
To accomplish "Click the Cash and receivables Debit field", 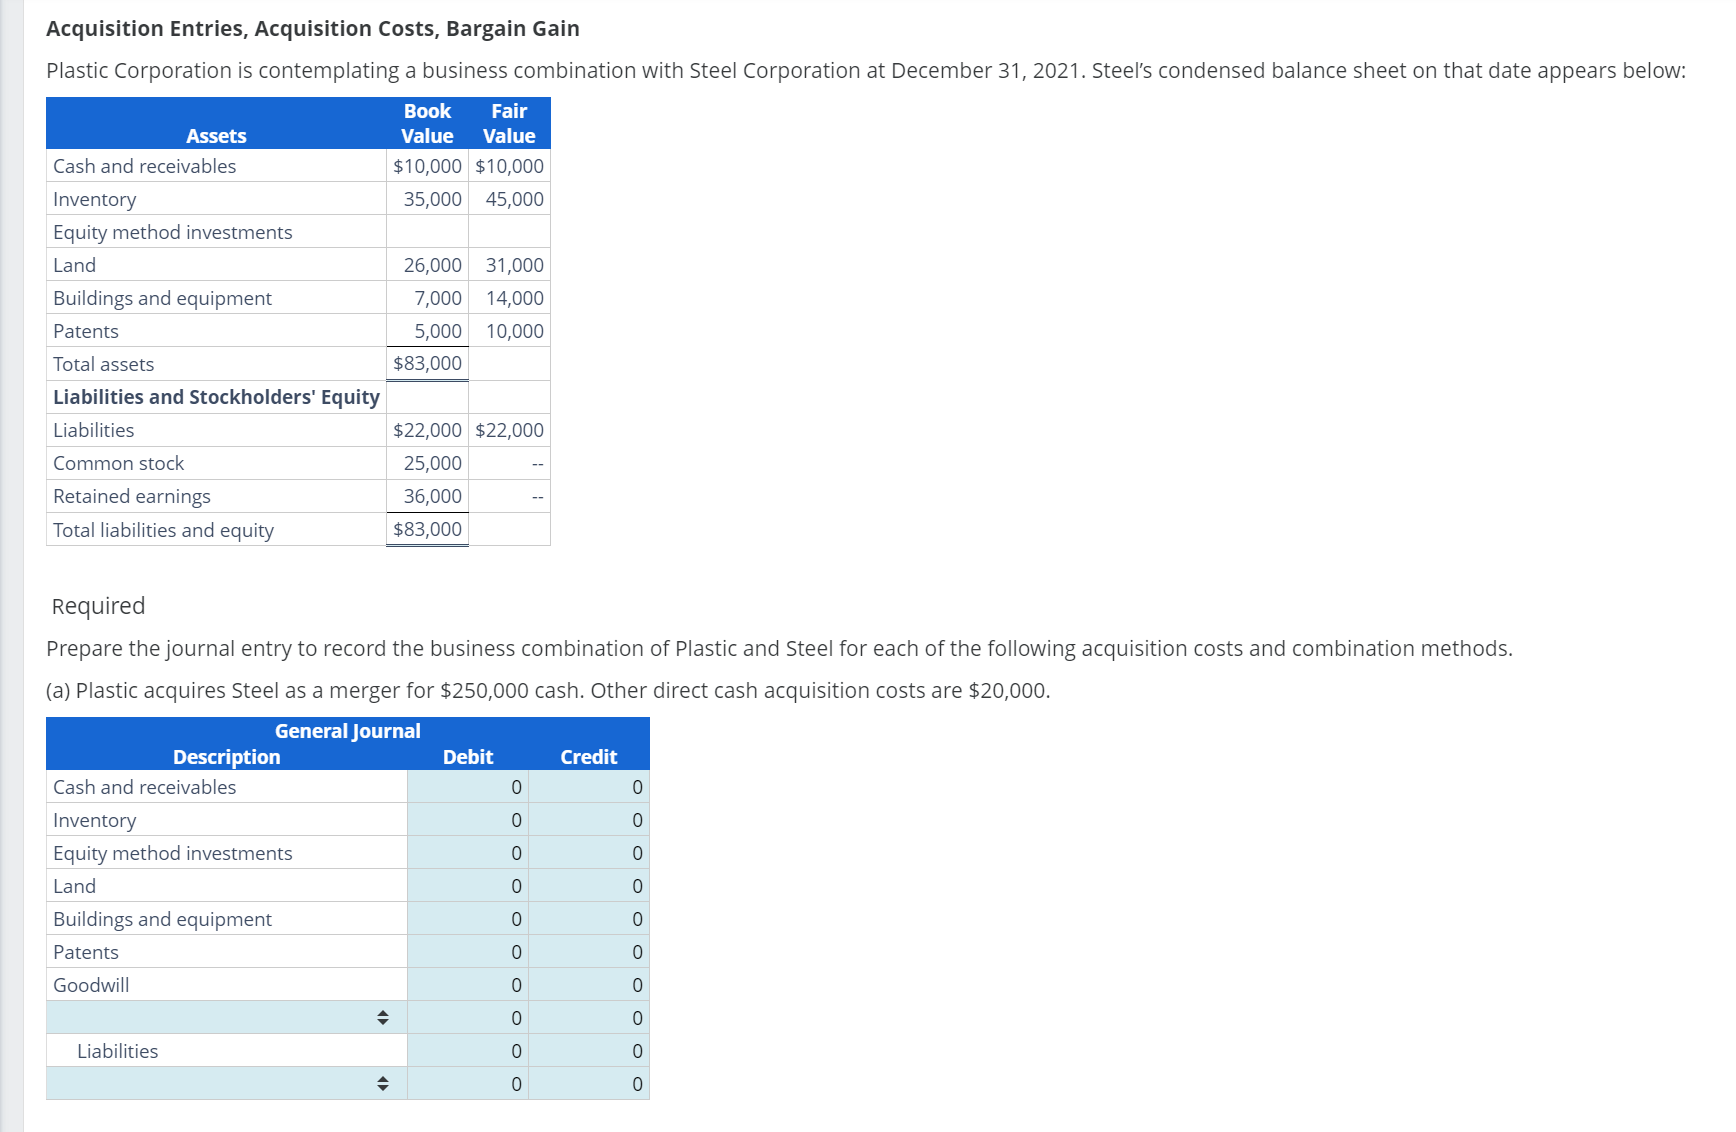I will [468, 787].
